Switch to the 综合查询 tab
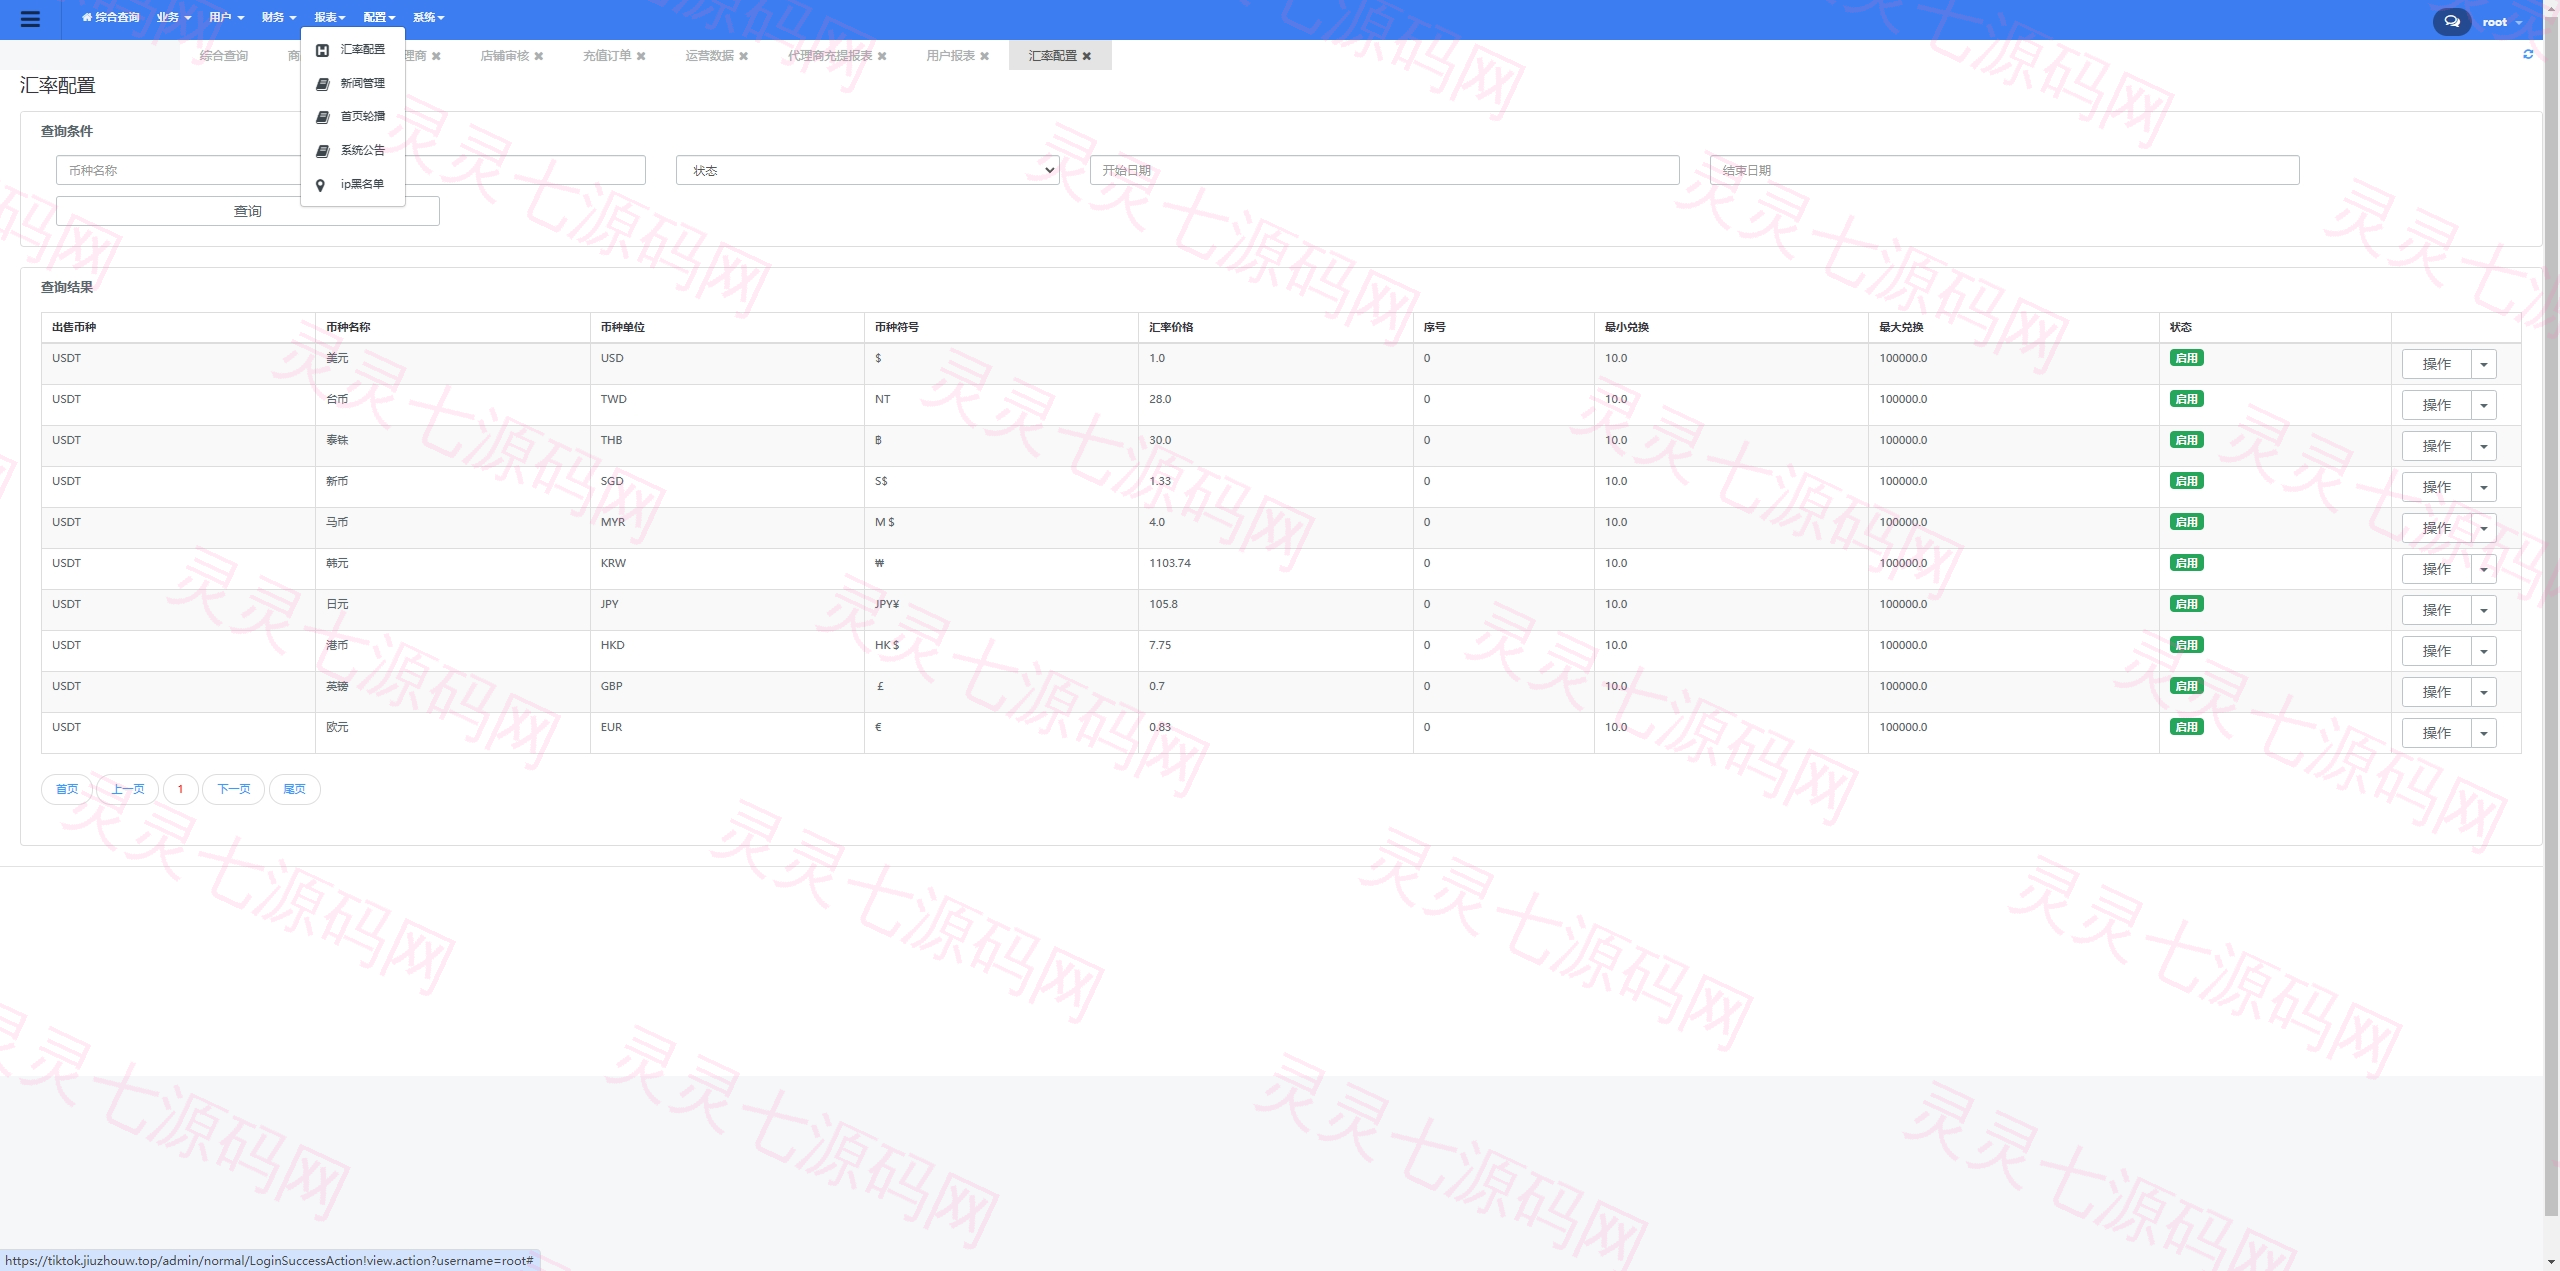The image size is (2560, 1271). pyautogui.click(x=224, y=56)
